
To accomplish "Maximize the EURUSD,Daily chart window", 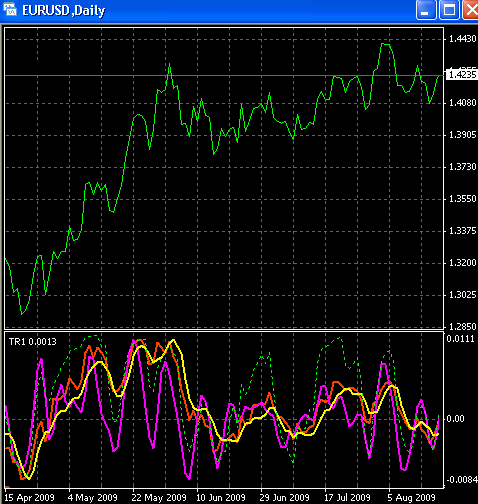I will click(449, 10).
